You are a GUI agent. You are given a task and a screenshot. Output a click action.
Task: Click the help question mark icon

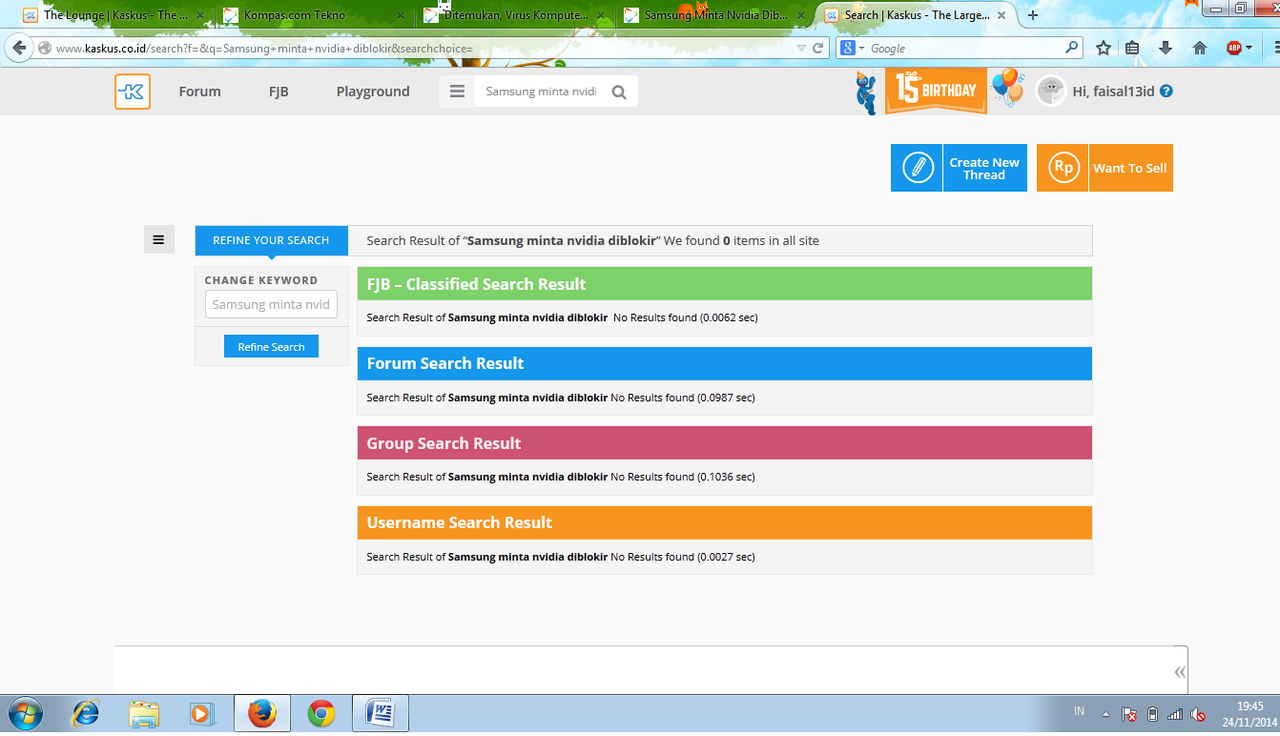click(x=1166, y=91)
